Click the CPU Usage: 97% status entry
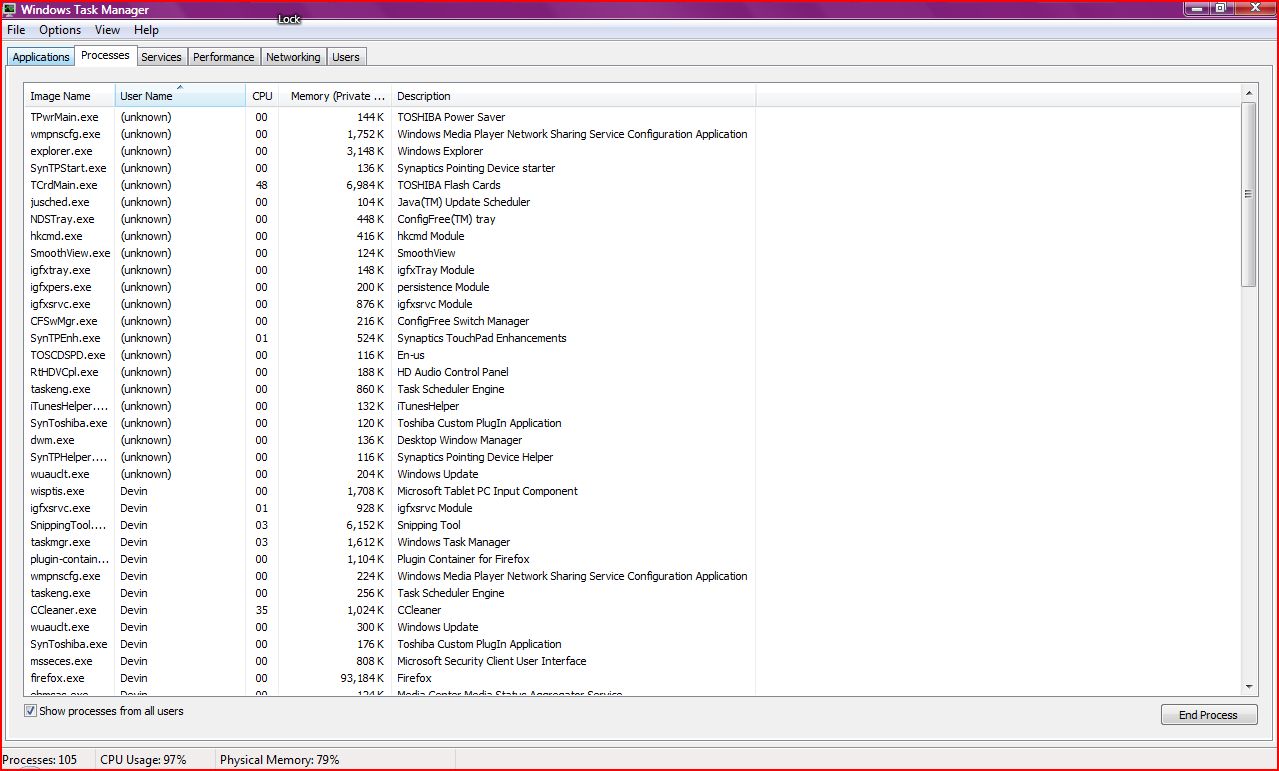 point(143,760)
